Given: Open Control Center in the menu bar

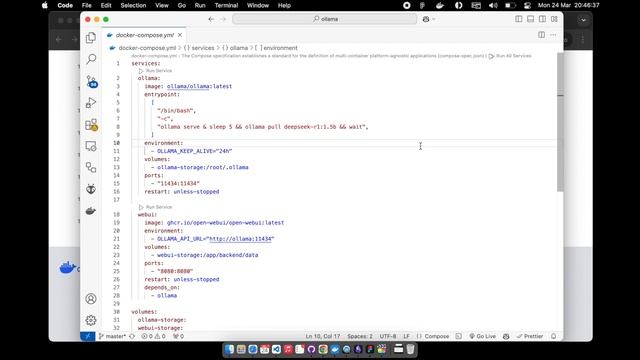Looking at the screenshot, I should tap(527, 5).
